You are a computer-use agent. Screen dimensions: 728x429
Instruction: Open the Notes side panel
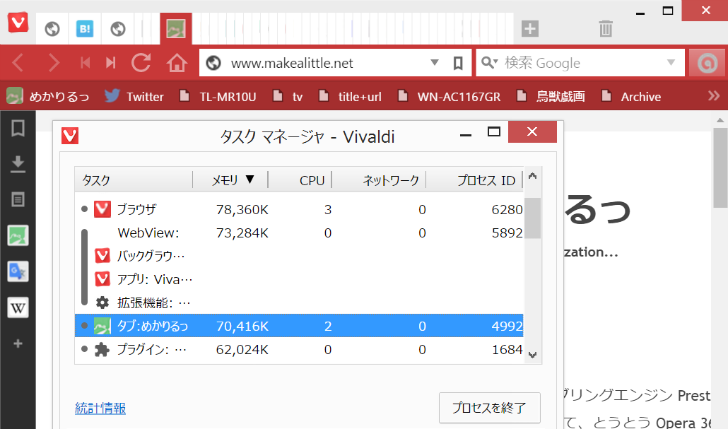pyautogui.click(x=18, y=200)
